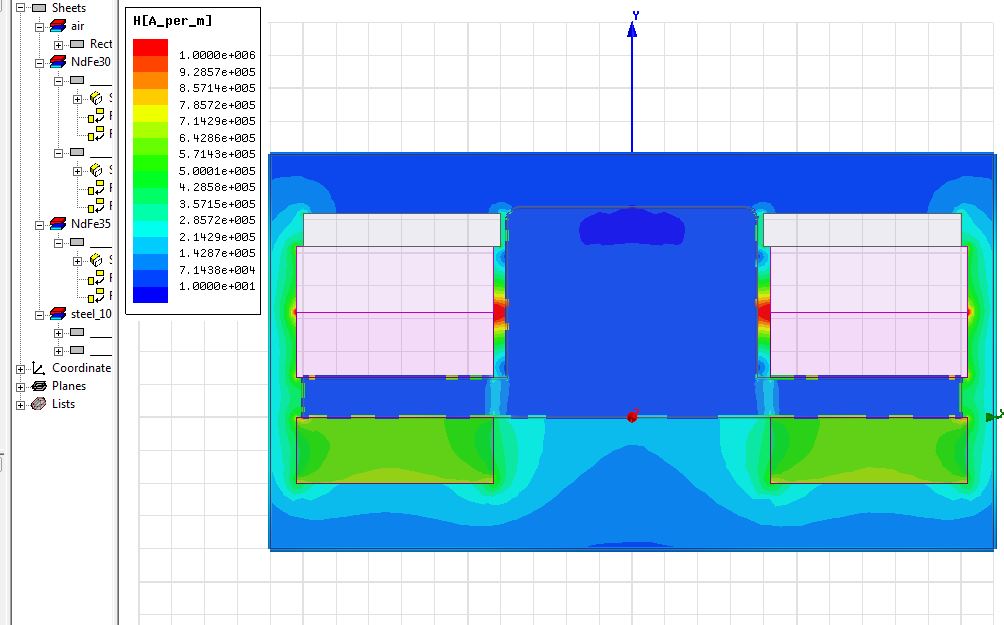Click dark blue bottom legend band
The height and width of the screenshot is (625, 1004).
pyautogui.click(x=150, y=294)
